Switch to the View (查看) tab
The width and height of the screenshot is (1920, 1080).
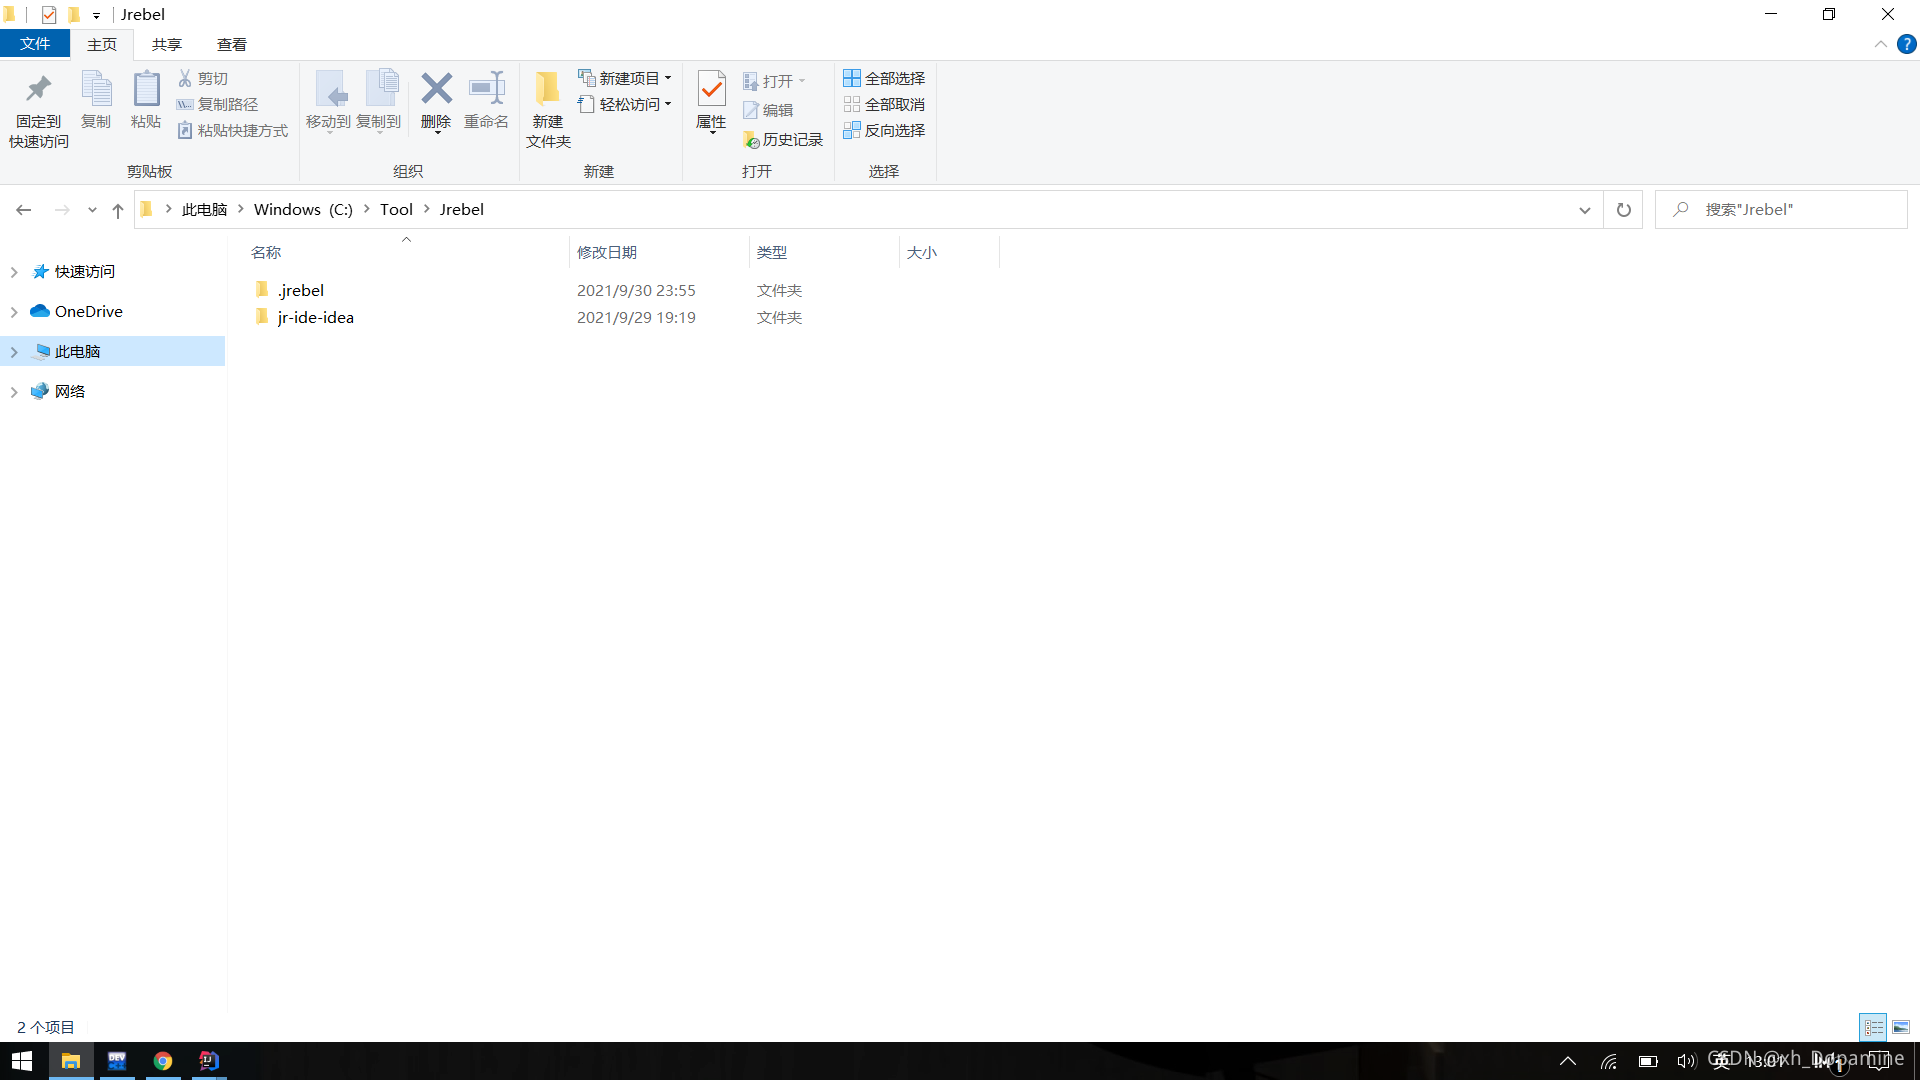[x=232, y=45]
